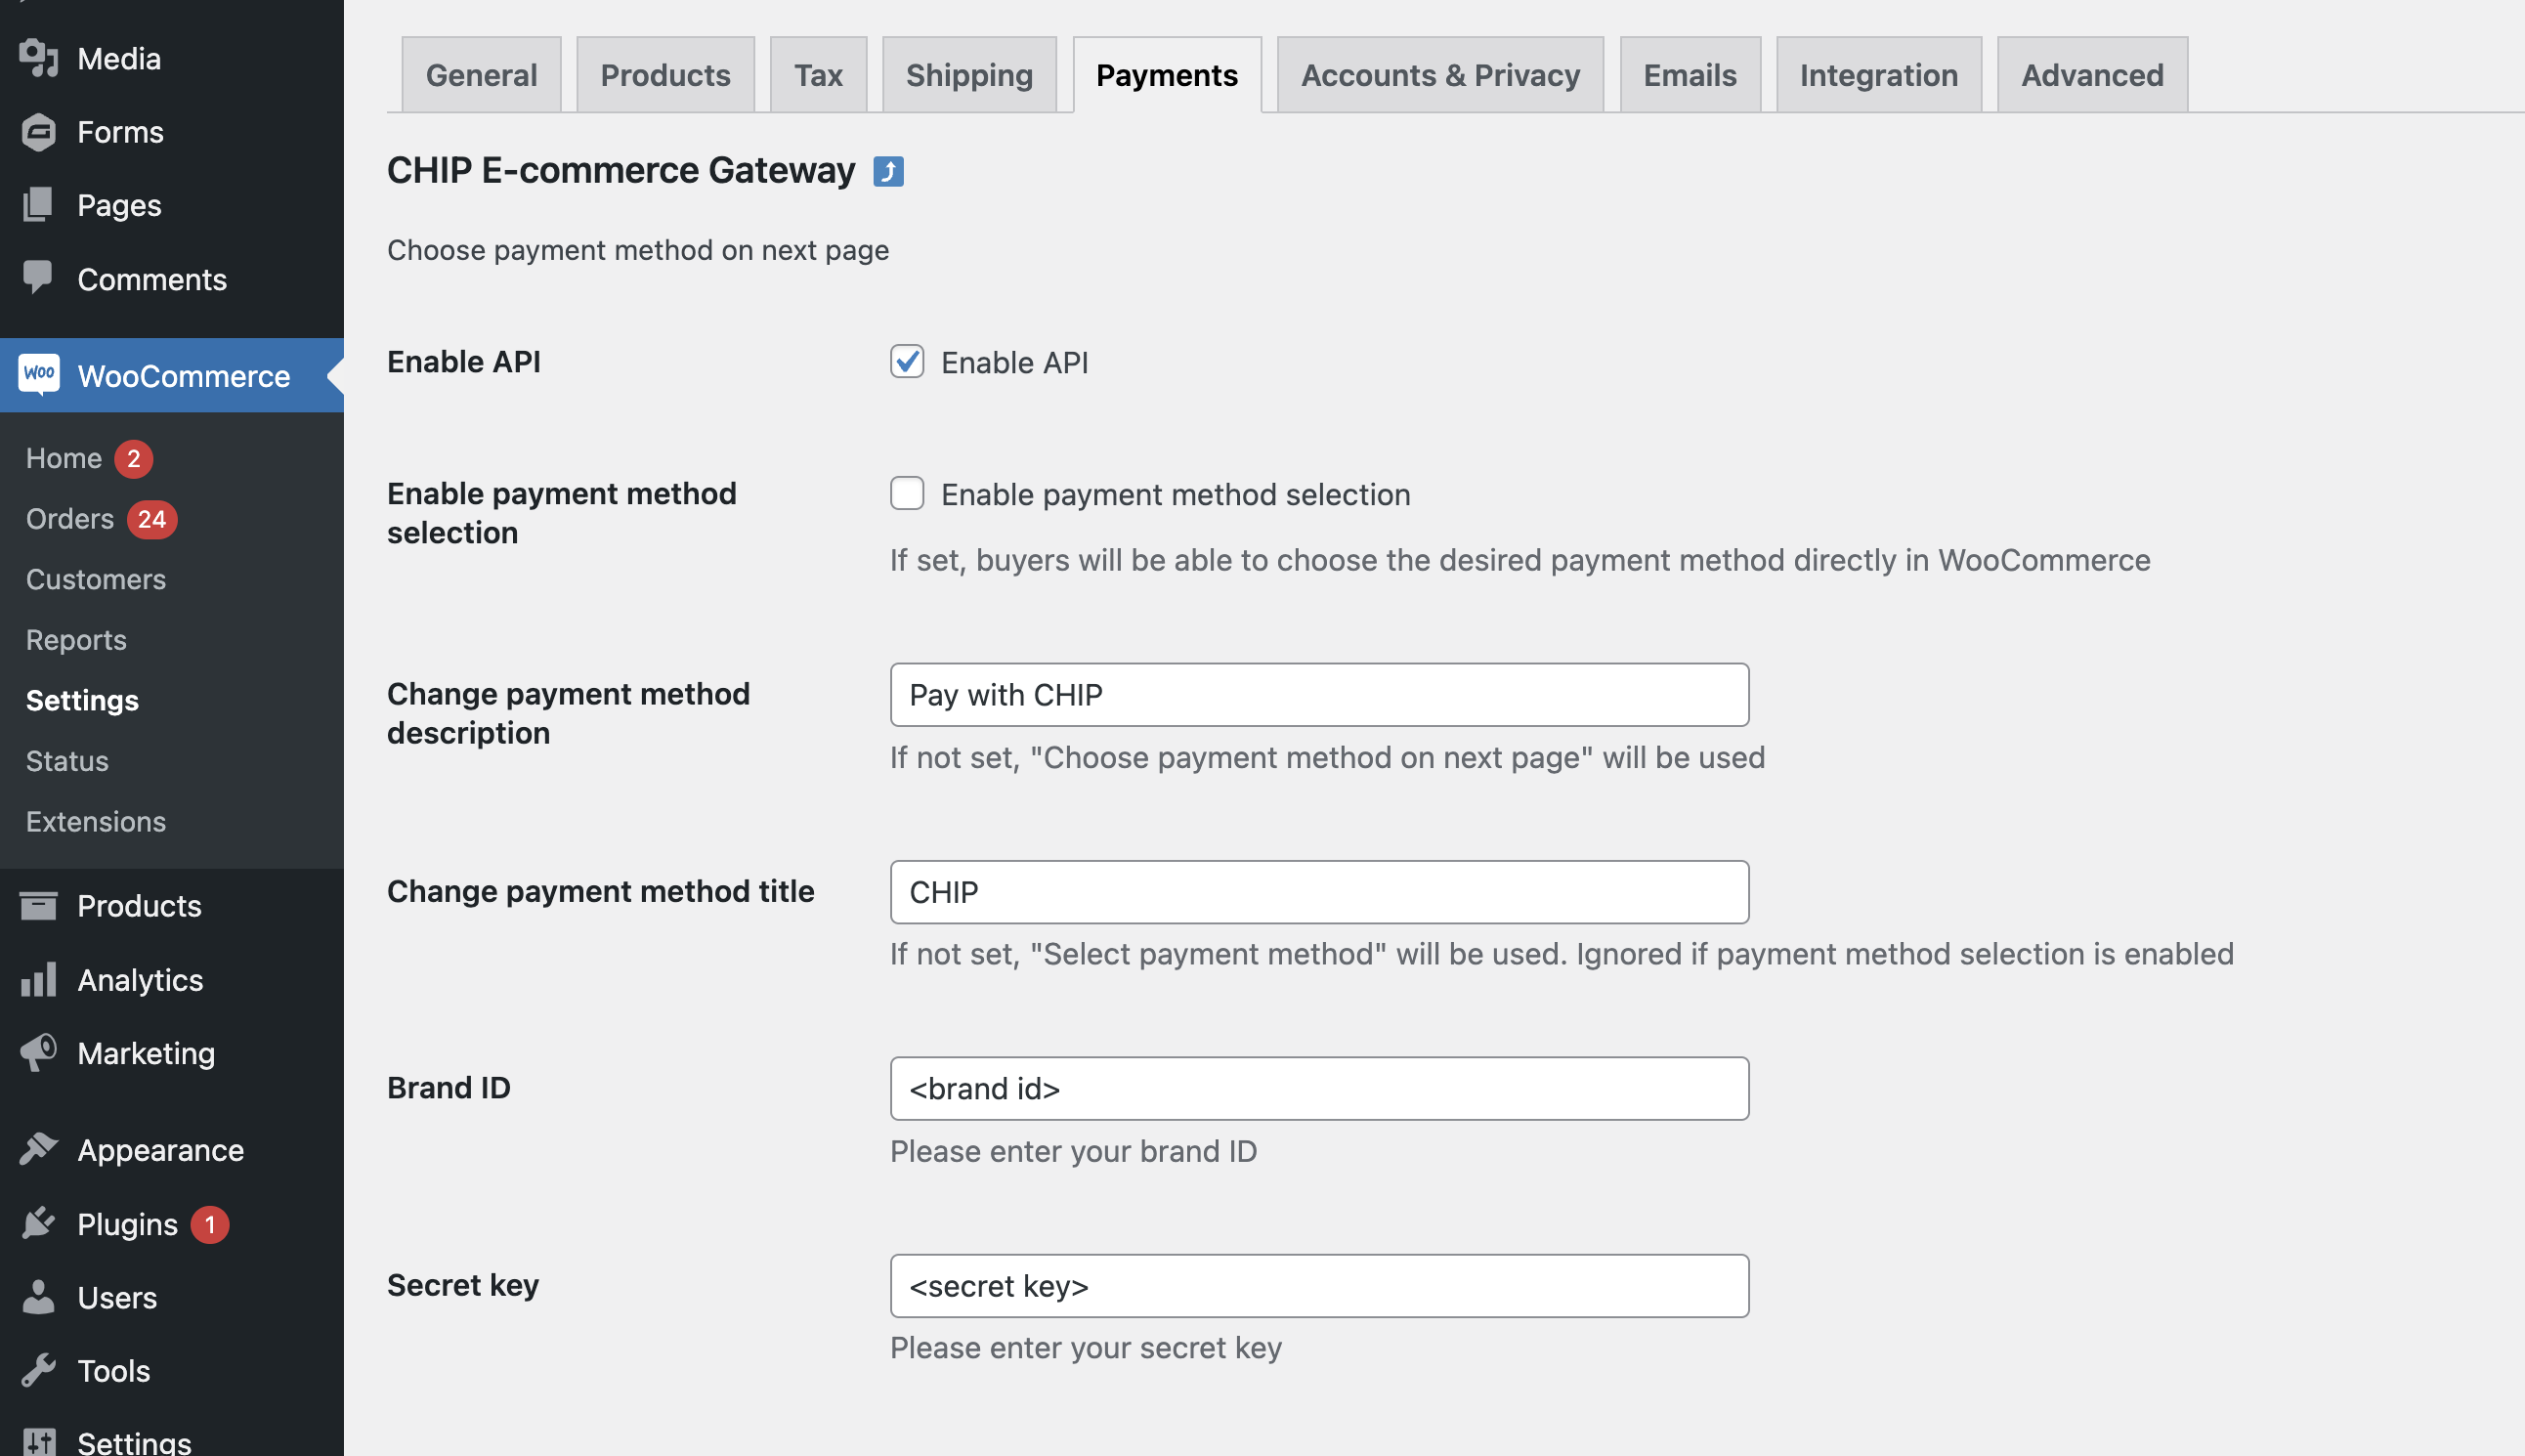Open Extensions in WooCommerce submenu
The height and width of the screenshot is (1456, 2525).
[96, 822]
